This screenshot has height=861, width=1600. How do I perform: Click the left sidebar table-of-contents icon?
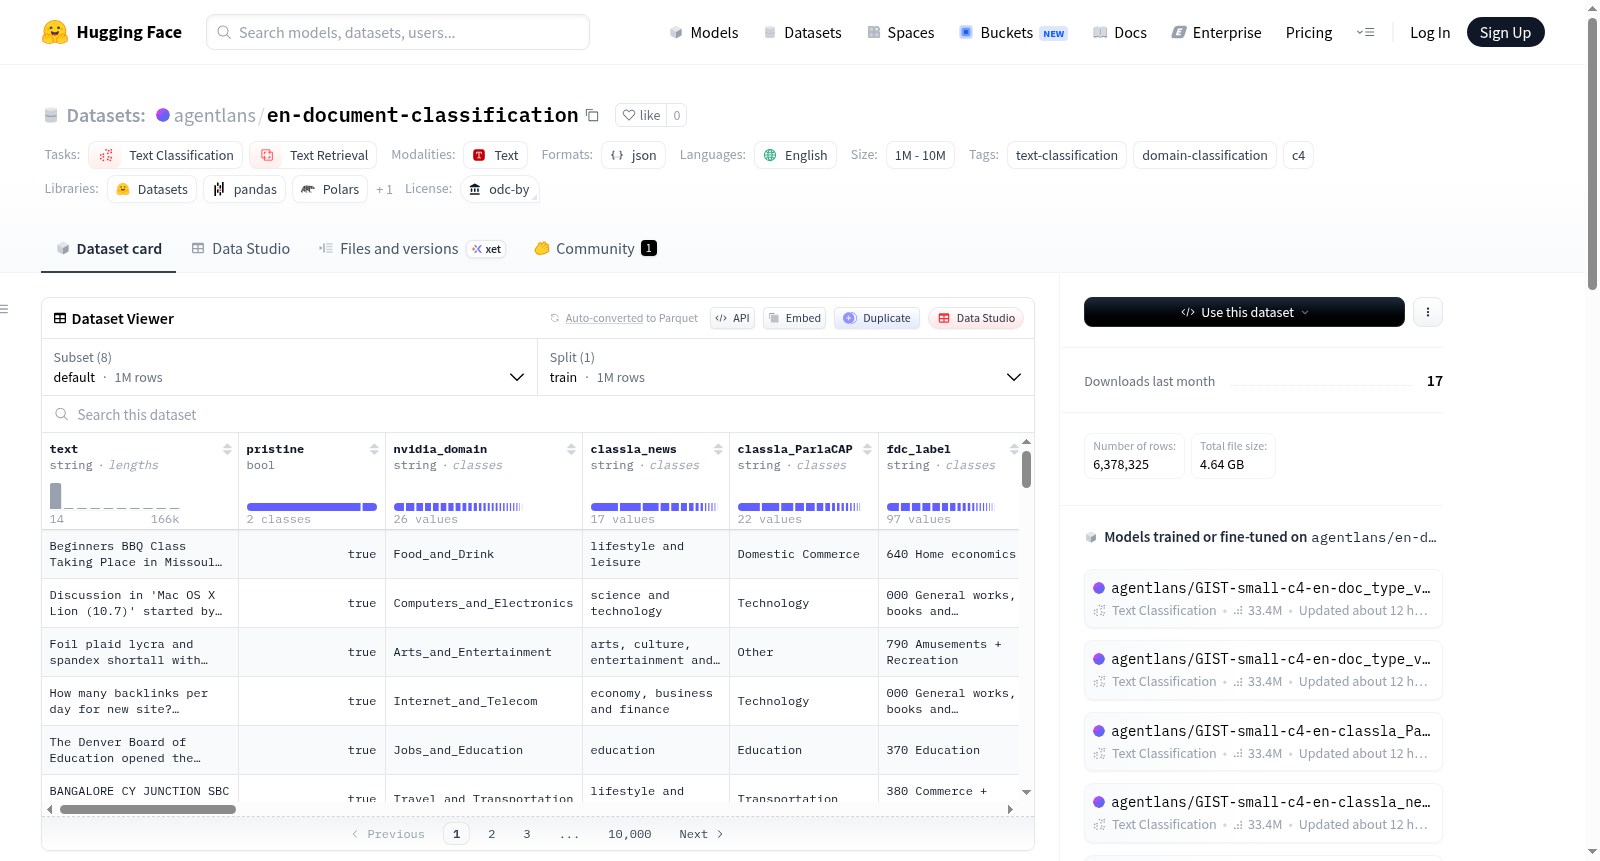click(4, 309)
